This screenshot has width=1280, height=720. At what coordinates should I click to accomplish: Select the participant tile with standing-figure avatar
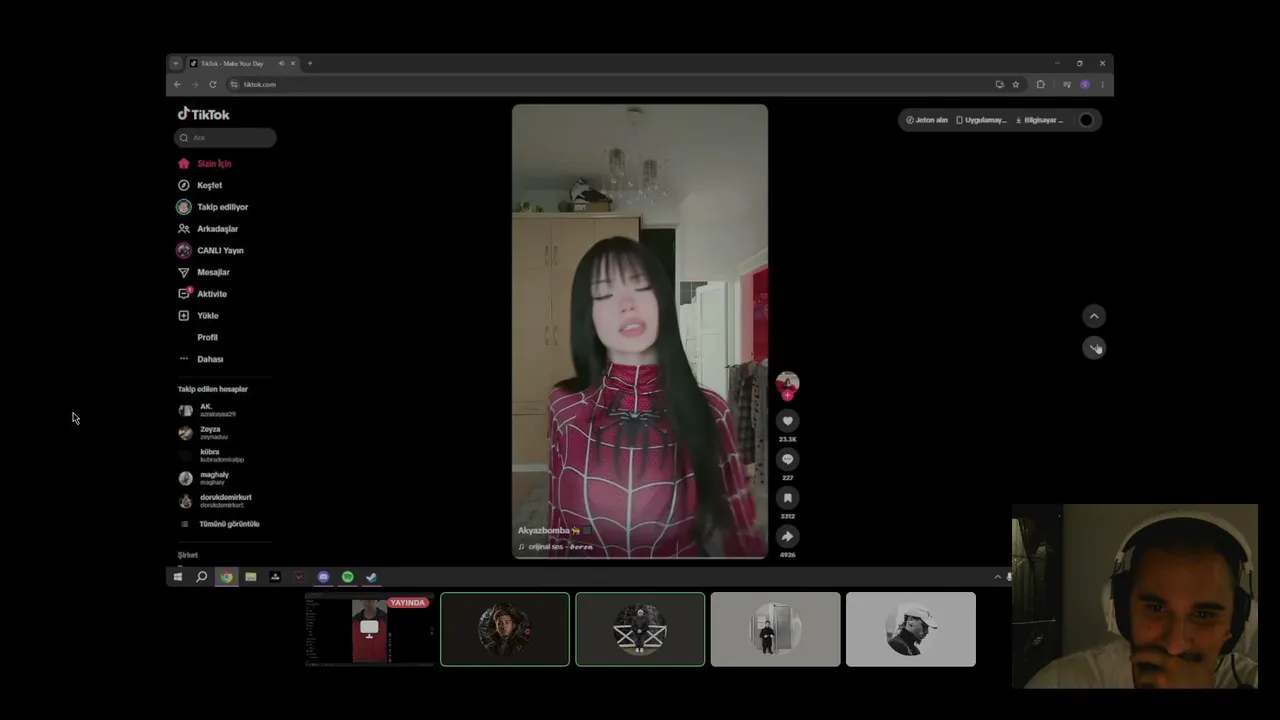point(775,629)
